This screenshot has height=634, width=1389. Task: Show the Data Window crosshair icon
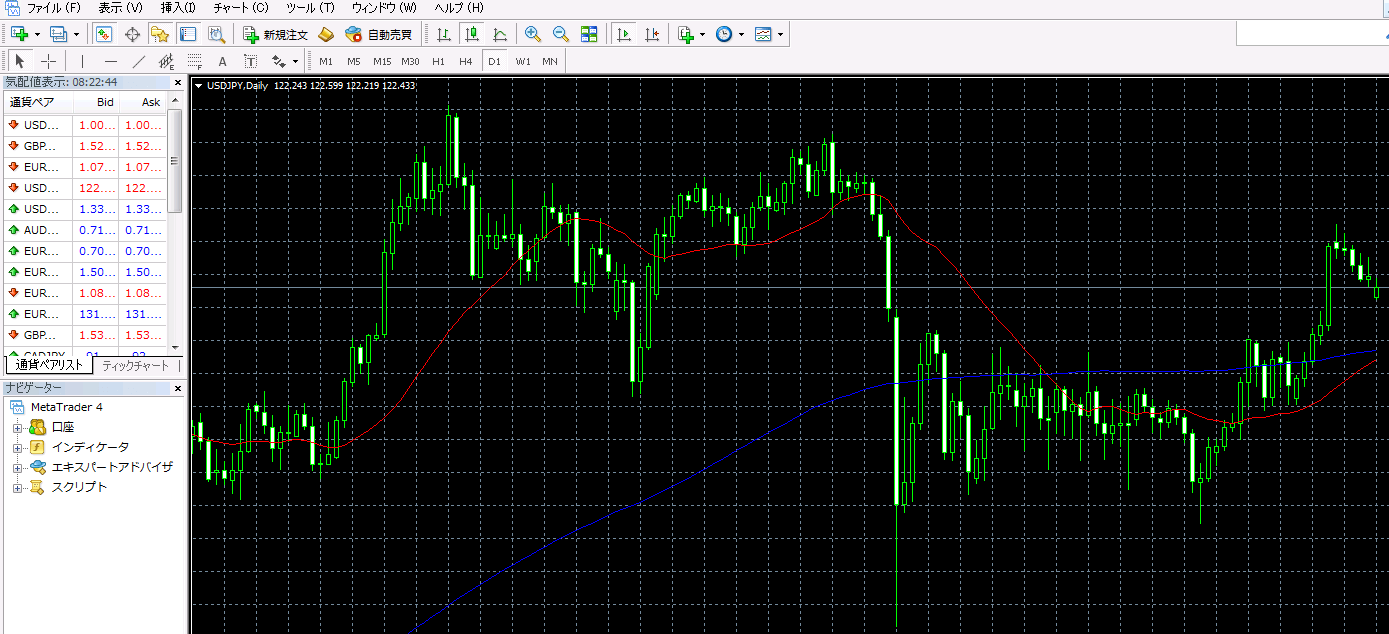(x=132, y=34)
